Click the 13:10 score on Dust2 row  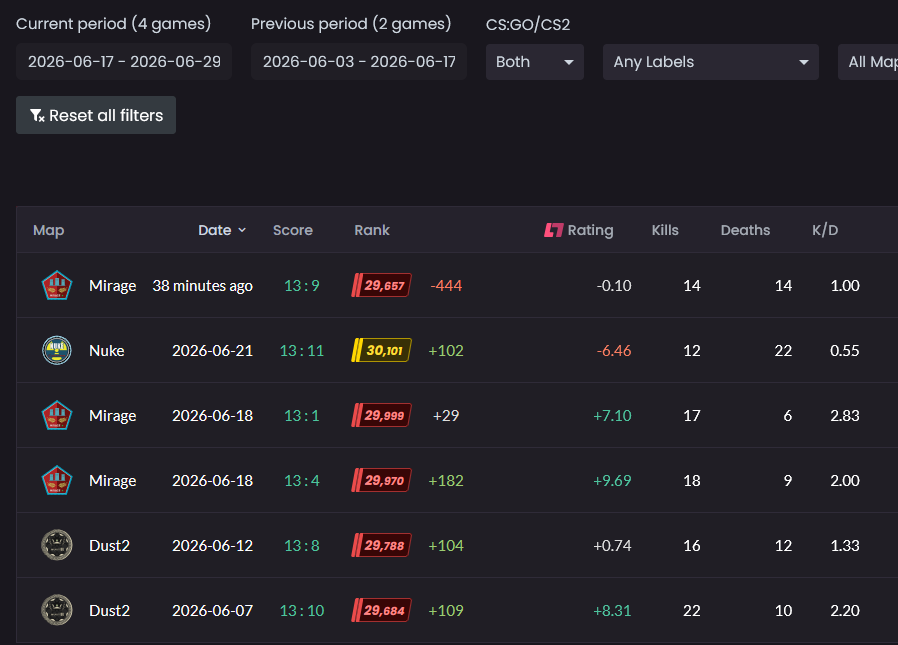302,610
